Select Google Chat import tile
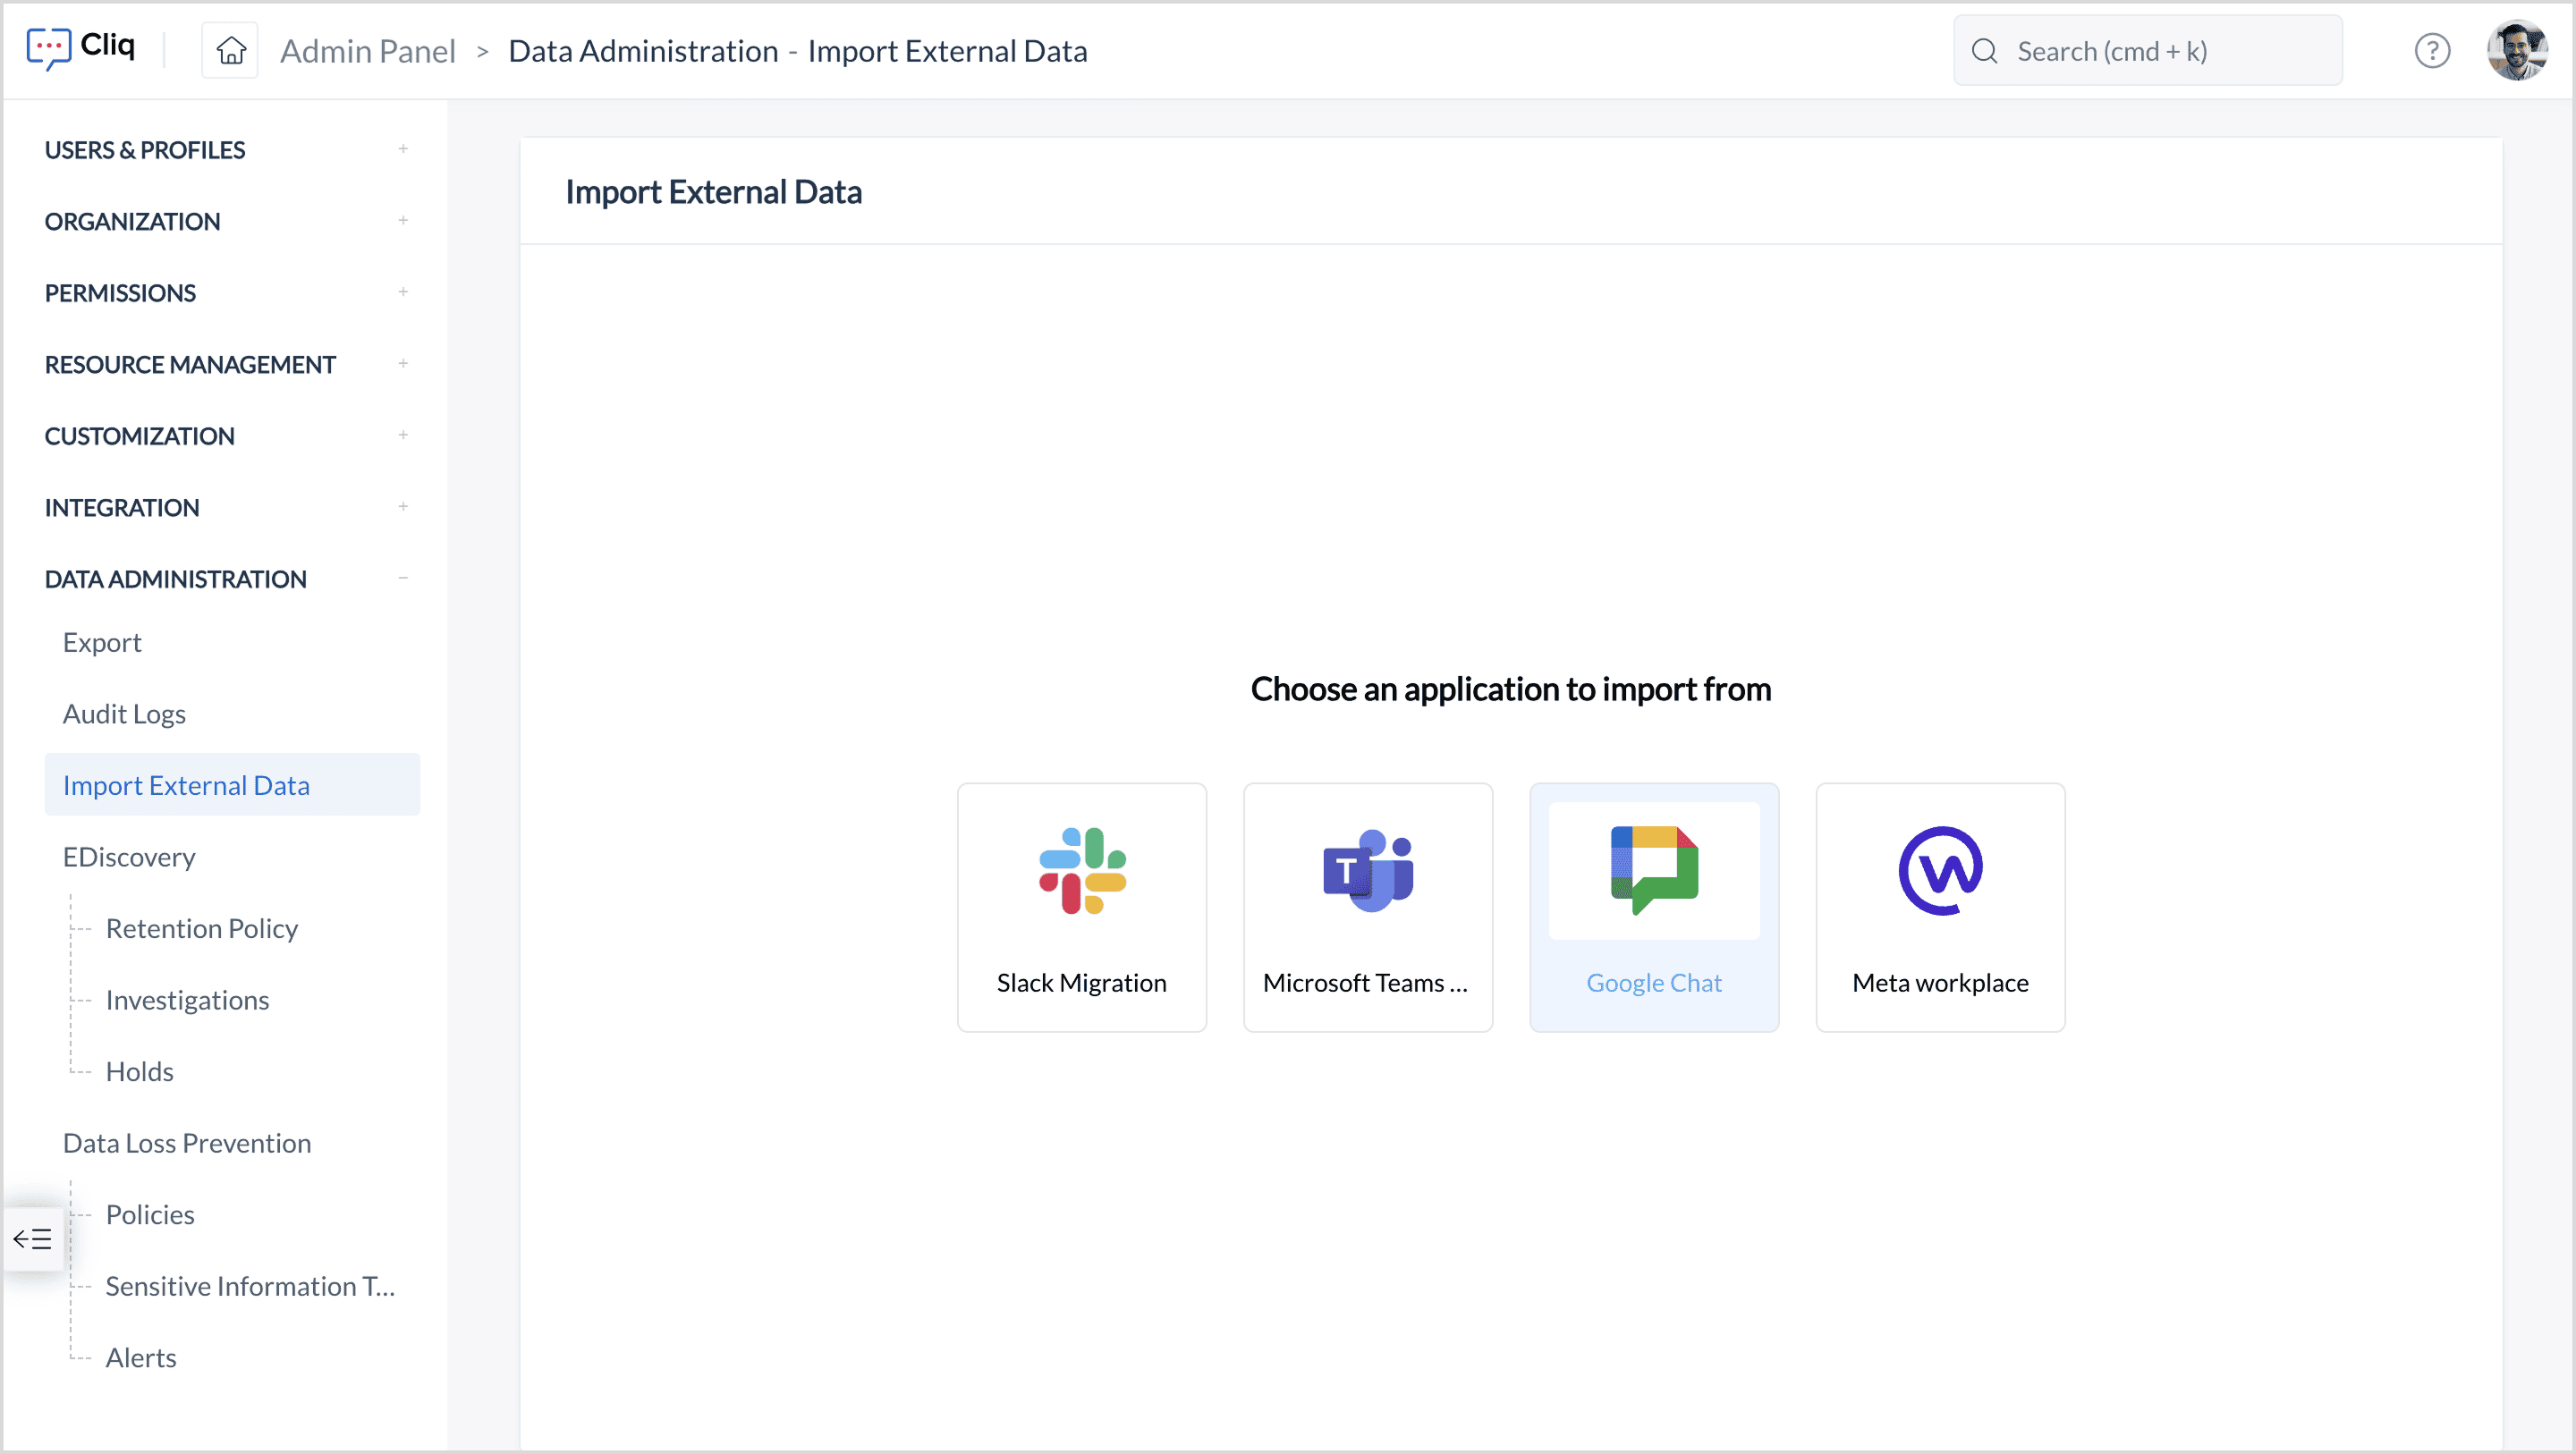This screenshot has height=1454, width=2576. tap(1653, 907)
